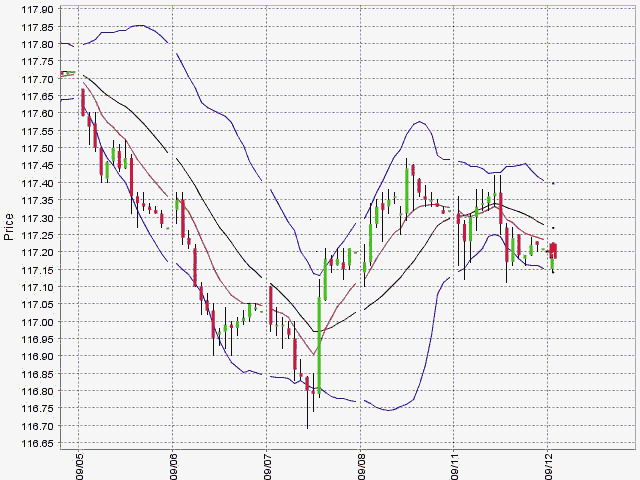Select the 117.00 price axis label
The image size is (640, 480).
pos(38,322)
